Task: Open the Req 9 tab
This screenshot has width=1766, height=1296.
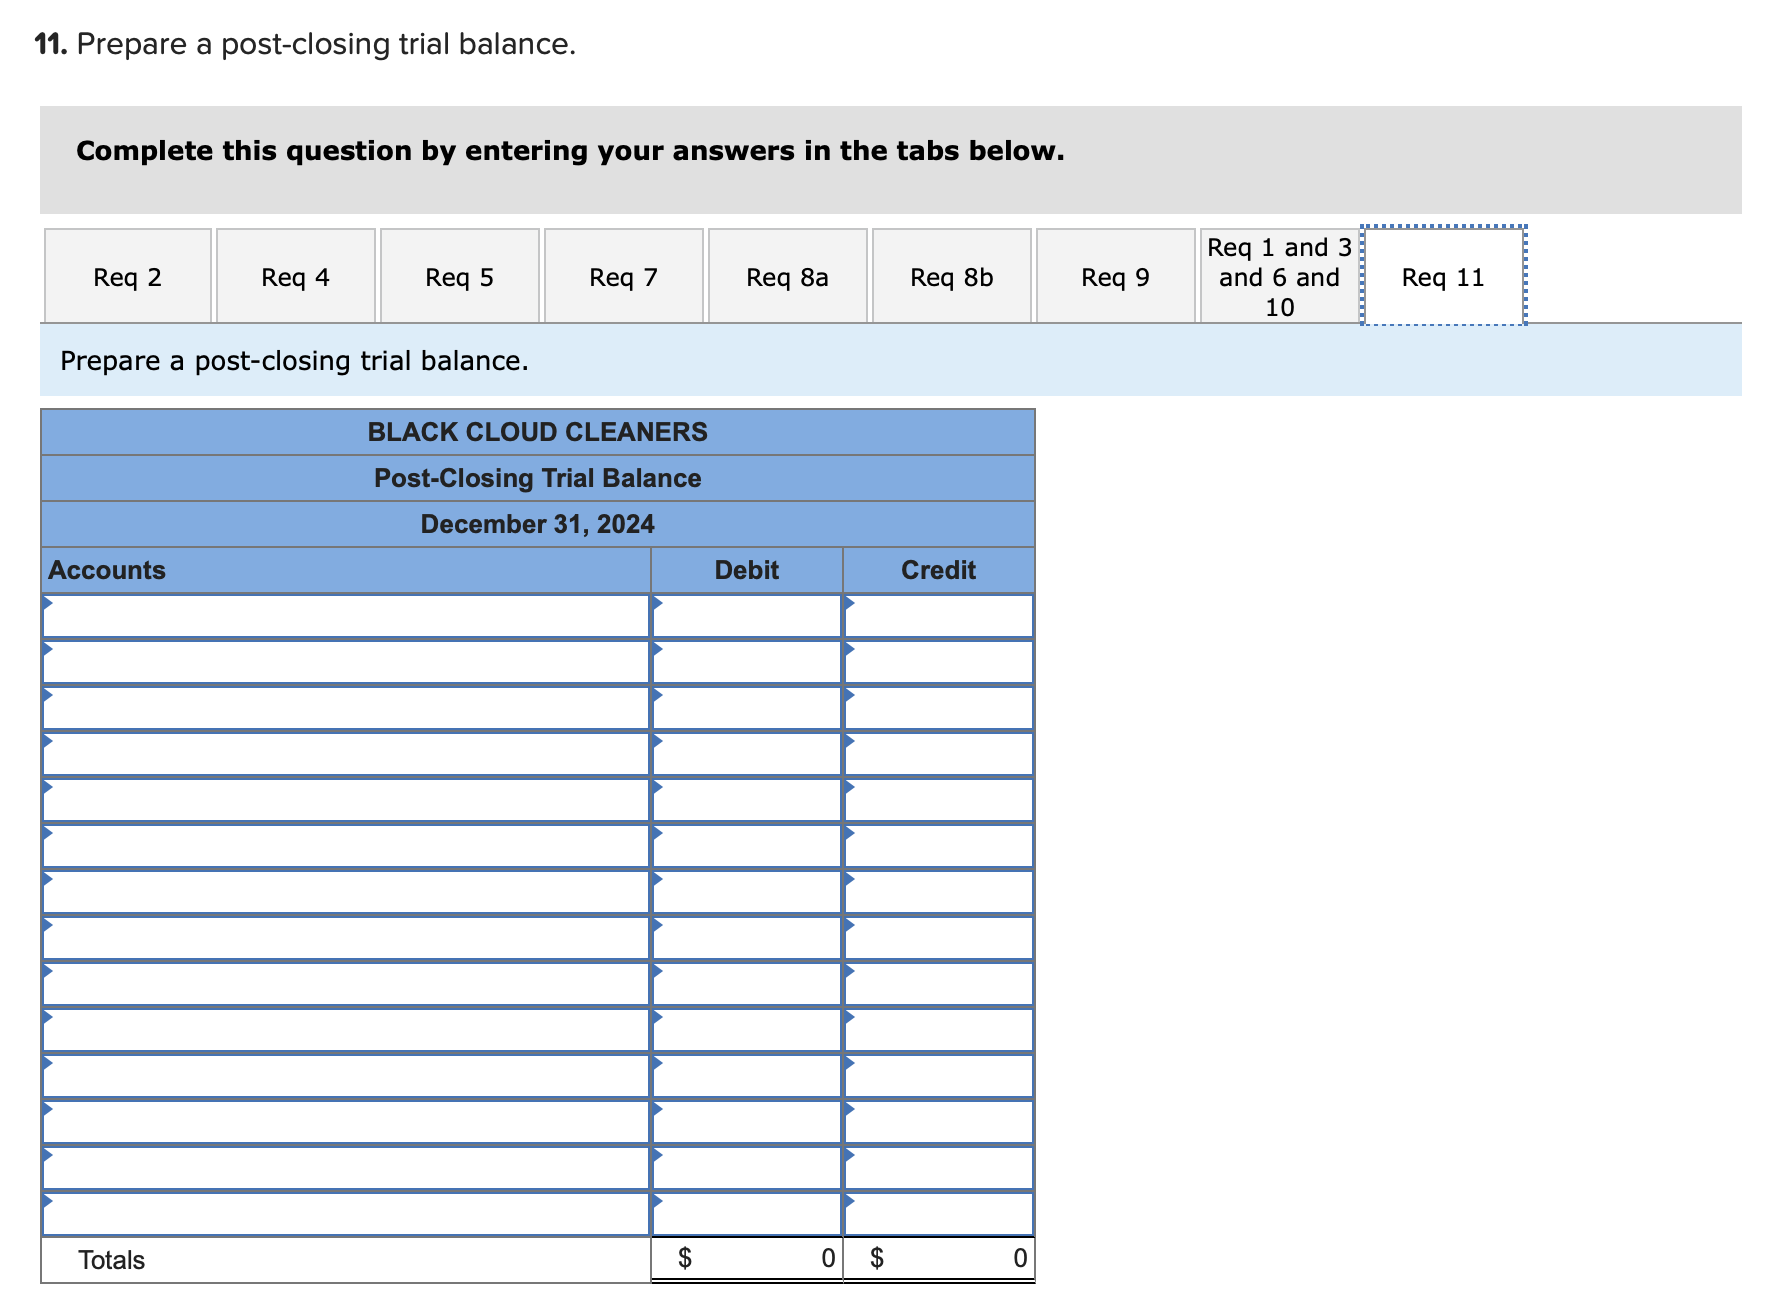Action: point(1115,276)
